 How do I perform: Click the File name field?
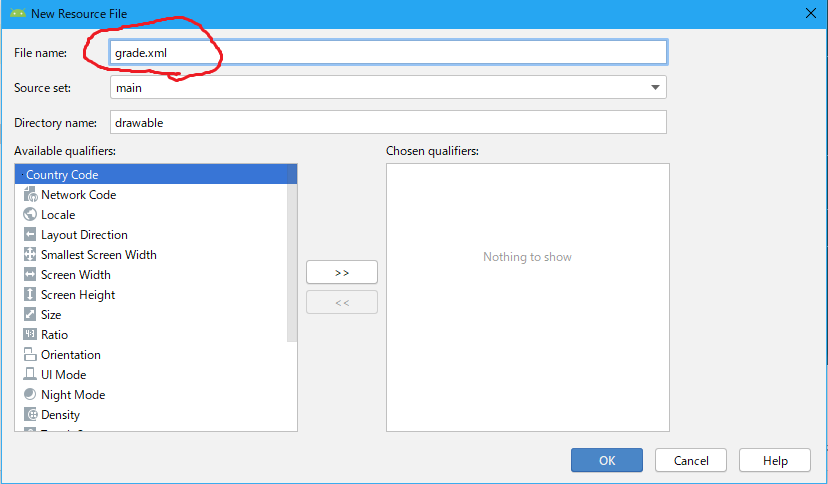pyautogui.click(x=388, y=52)
